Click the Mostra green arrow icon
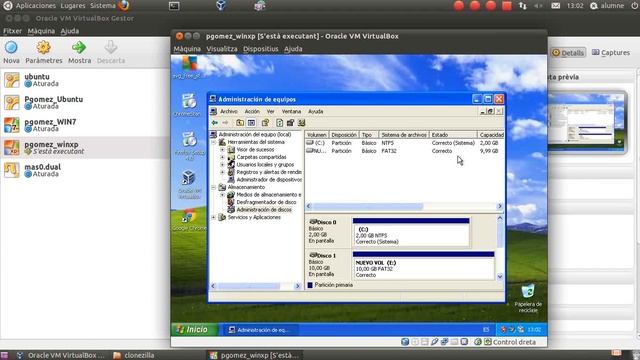640x360 pixels. tap(79, 48)
